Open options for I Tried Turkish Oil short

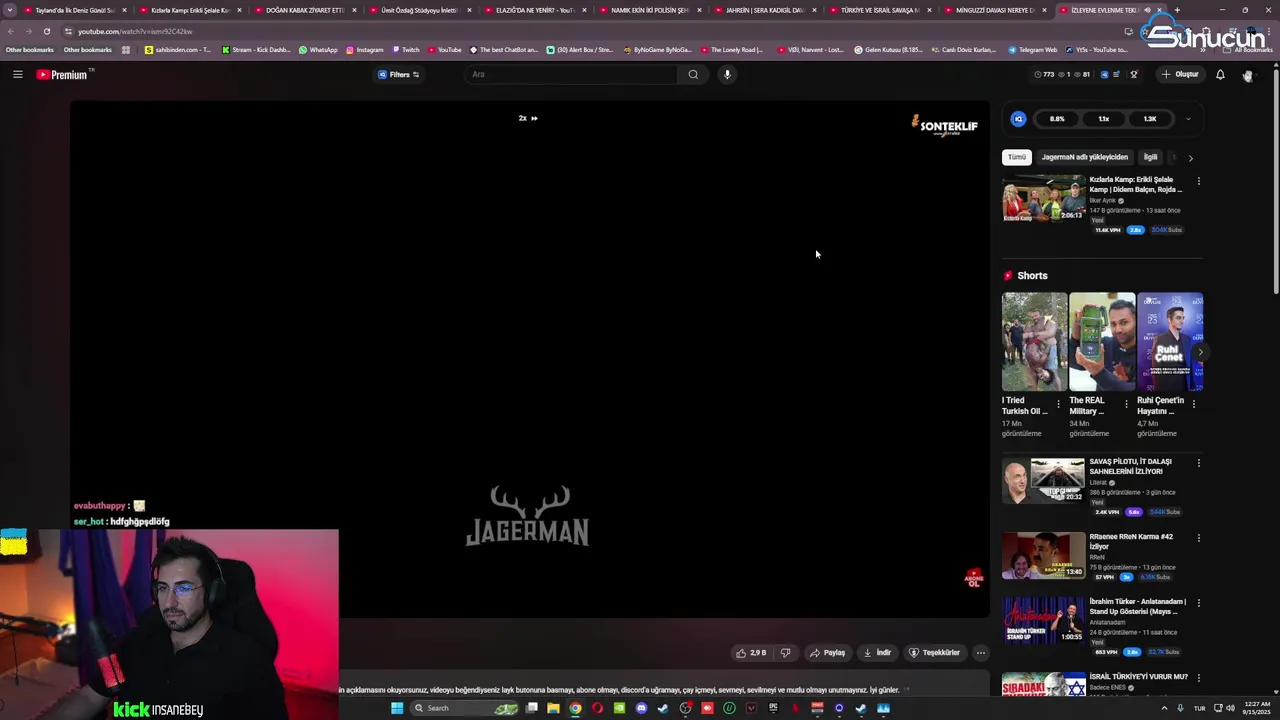pos(1058,404)
